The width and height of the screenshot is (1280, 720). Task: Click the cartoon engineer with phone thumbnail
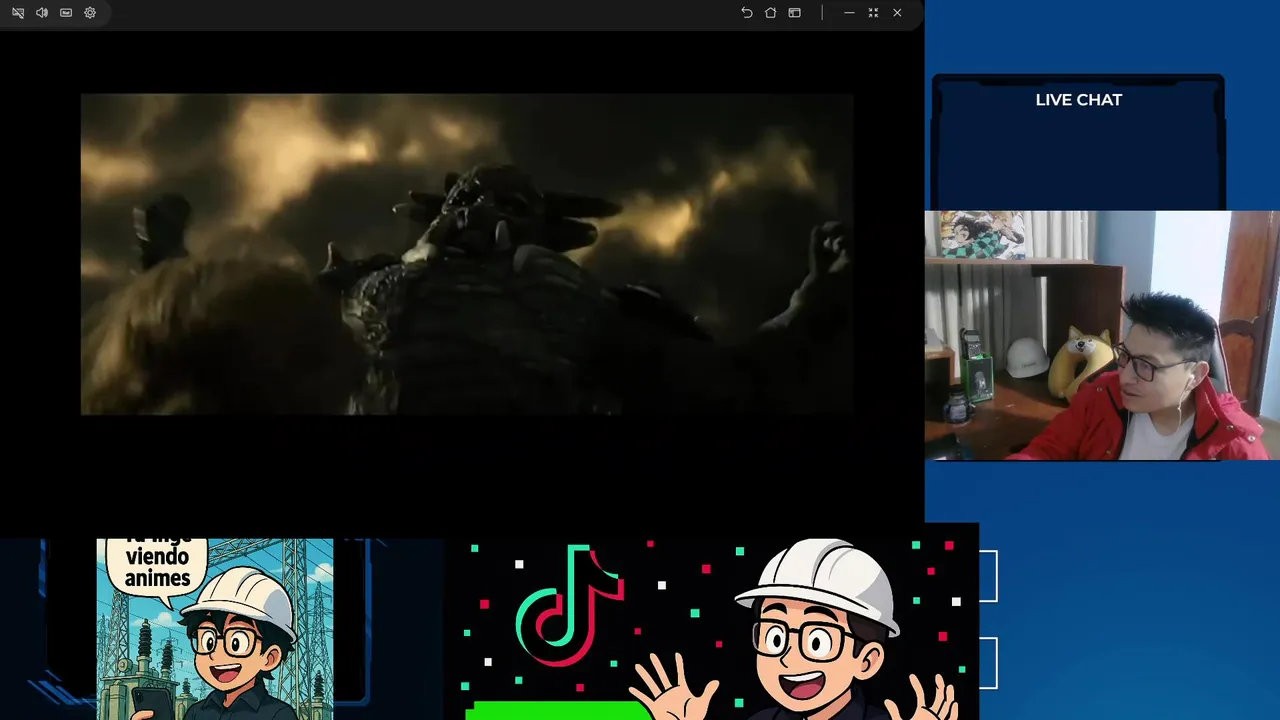tap(215, 629)
